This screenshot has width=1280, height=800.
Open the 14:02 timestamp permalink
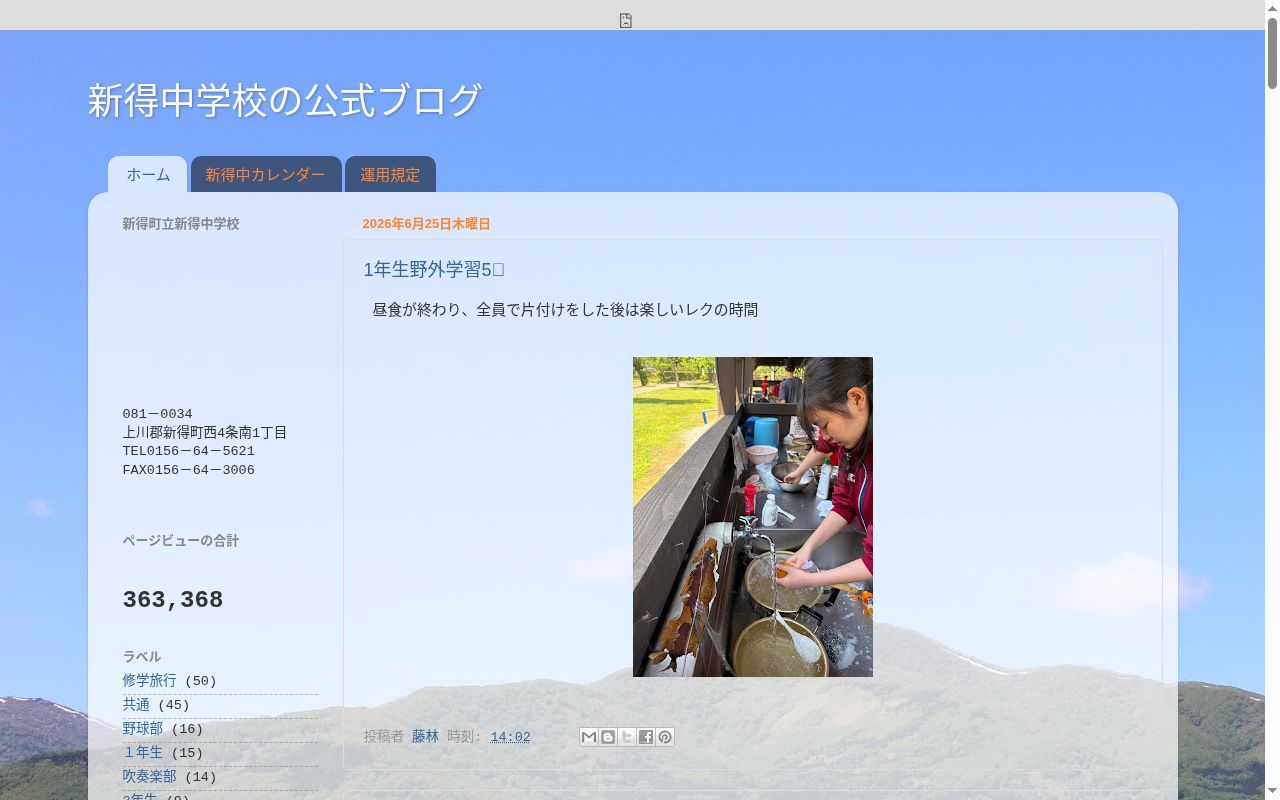510,737
